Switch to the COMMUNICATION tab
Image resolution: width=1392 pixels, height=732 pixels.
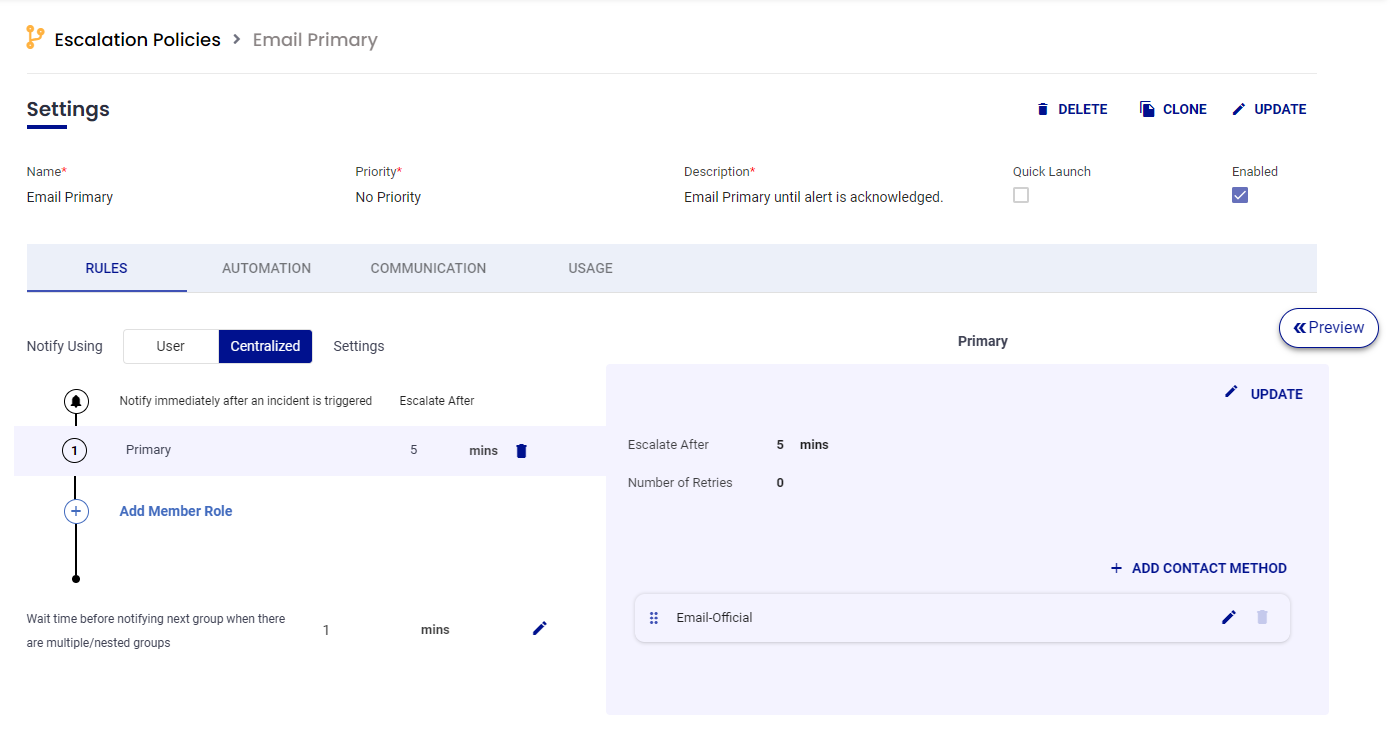[x=428, y=268]
